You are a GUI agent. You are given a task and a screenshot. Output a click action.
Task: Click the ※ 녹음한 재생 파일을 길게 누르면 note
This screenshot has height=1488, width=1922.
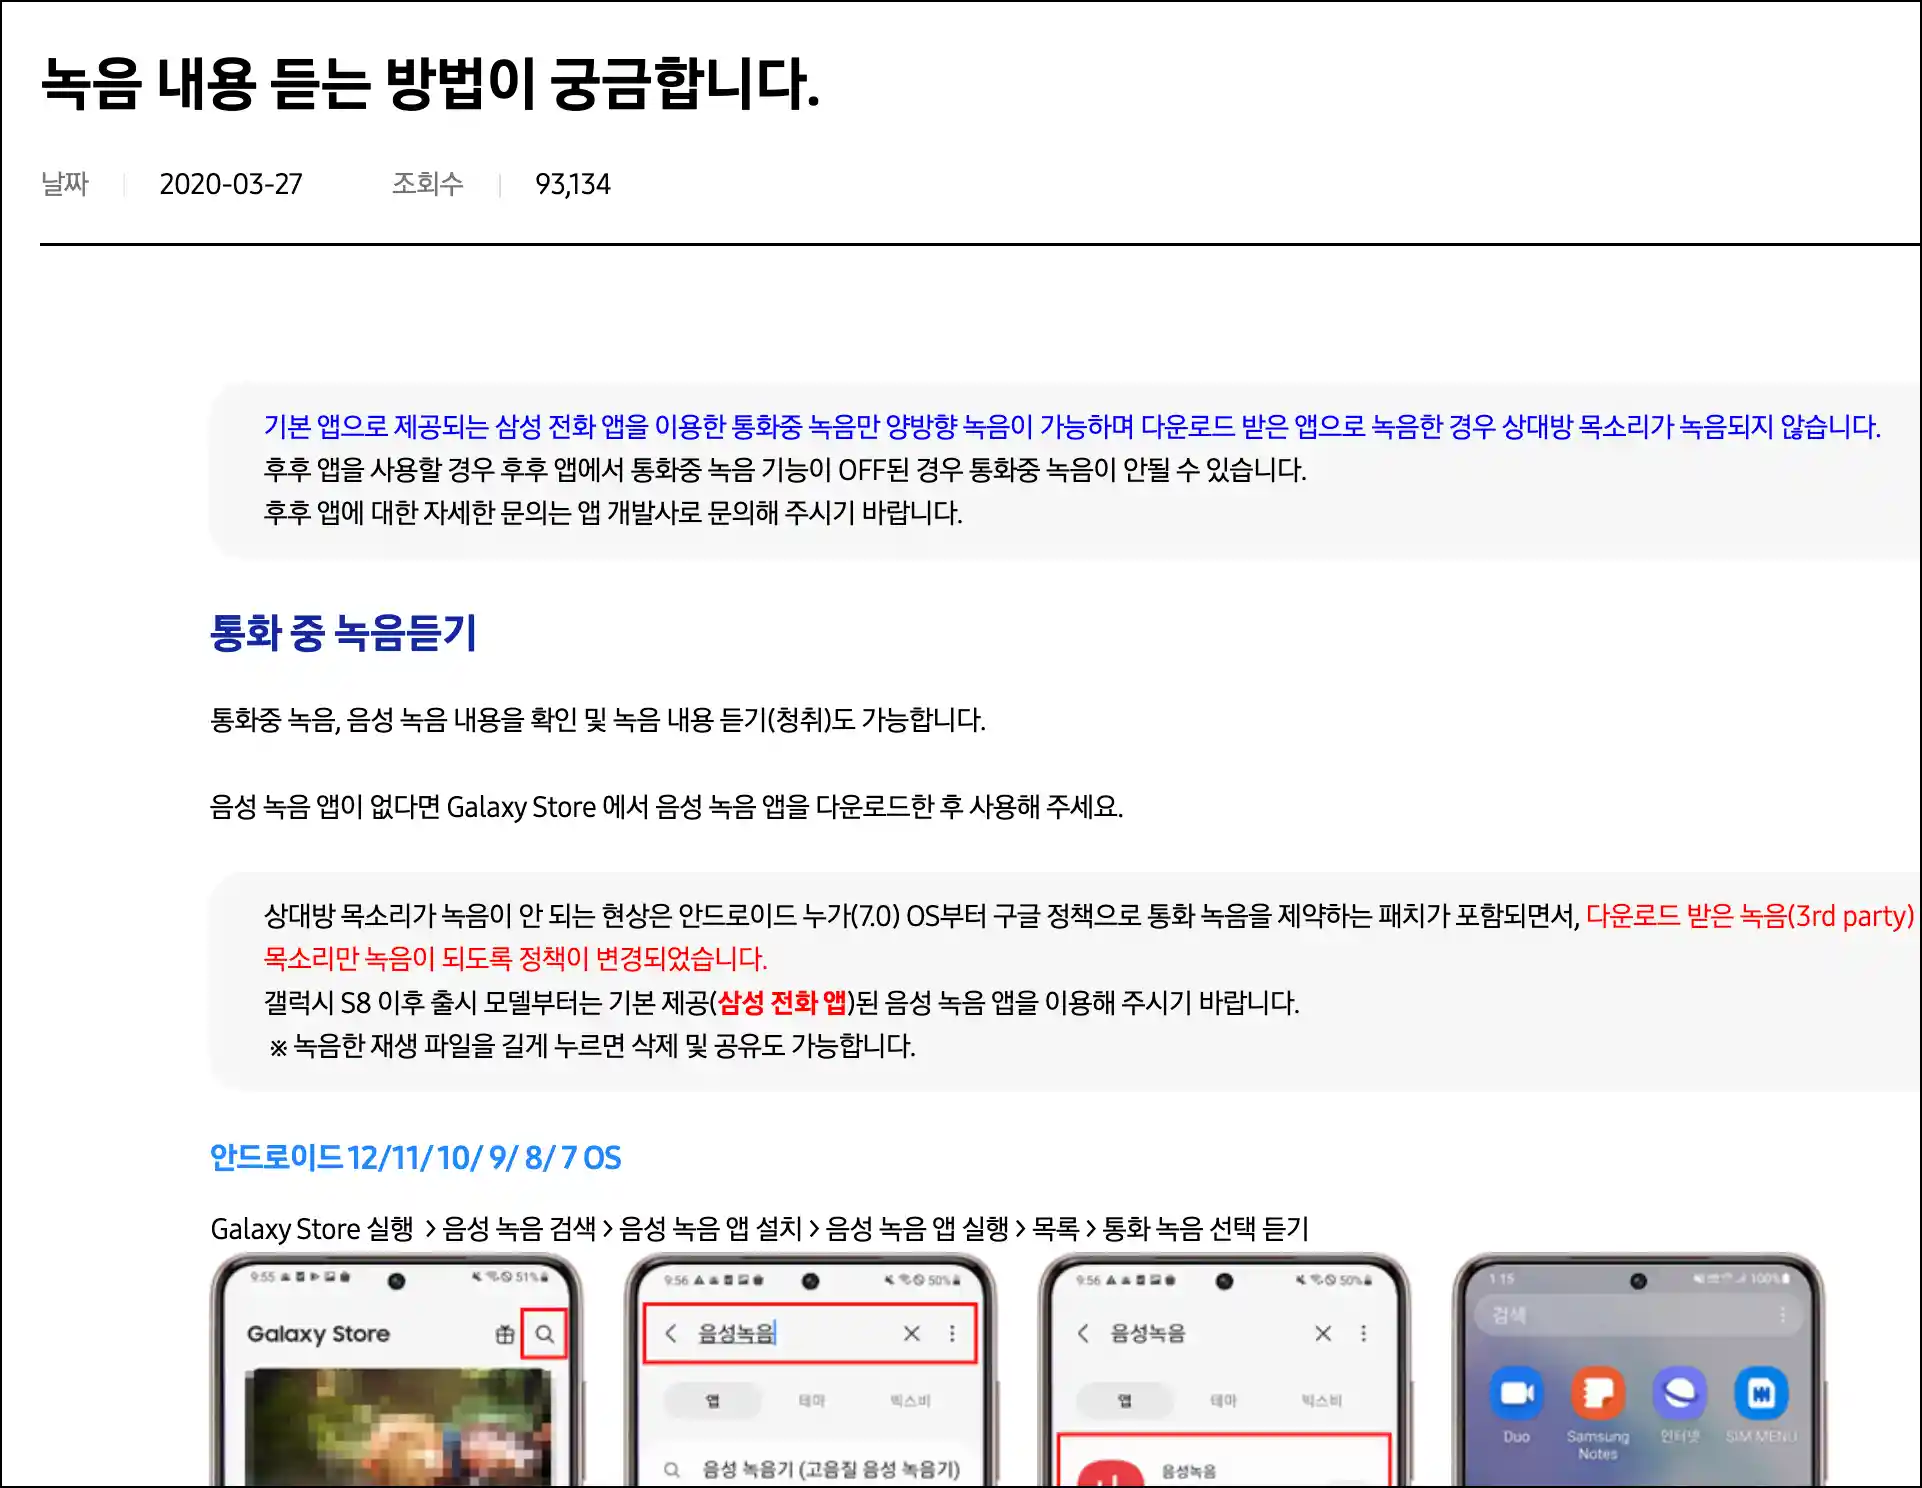tap(592, 1046)
